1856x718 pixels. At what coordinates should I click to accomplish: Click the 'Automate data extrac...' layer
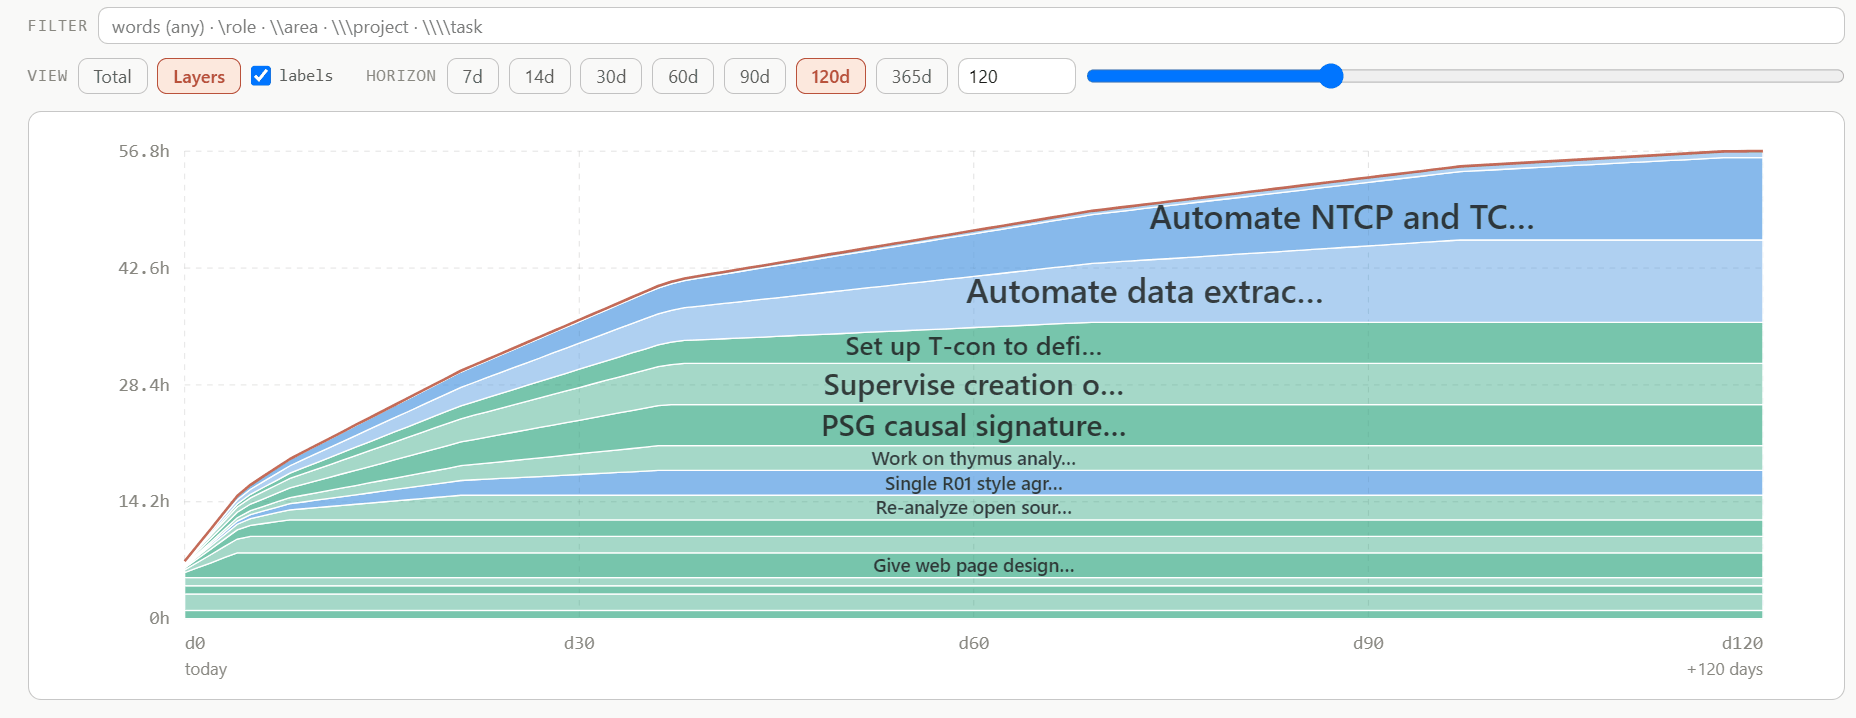[1144, 291]
